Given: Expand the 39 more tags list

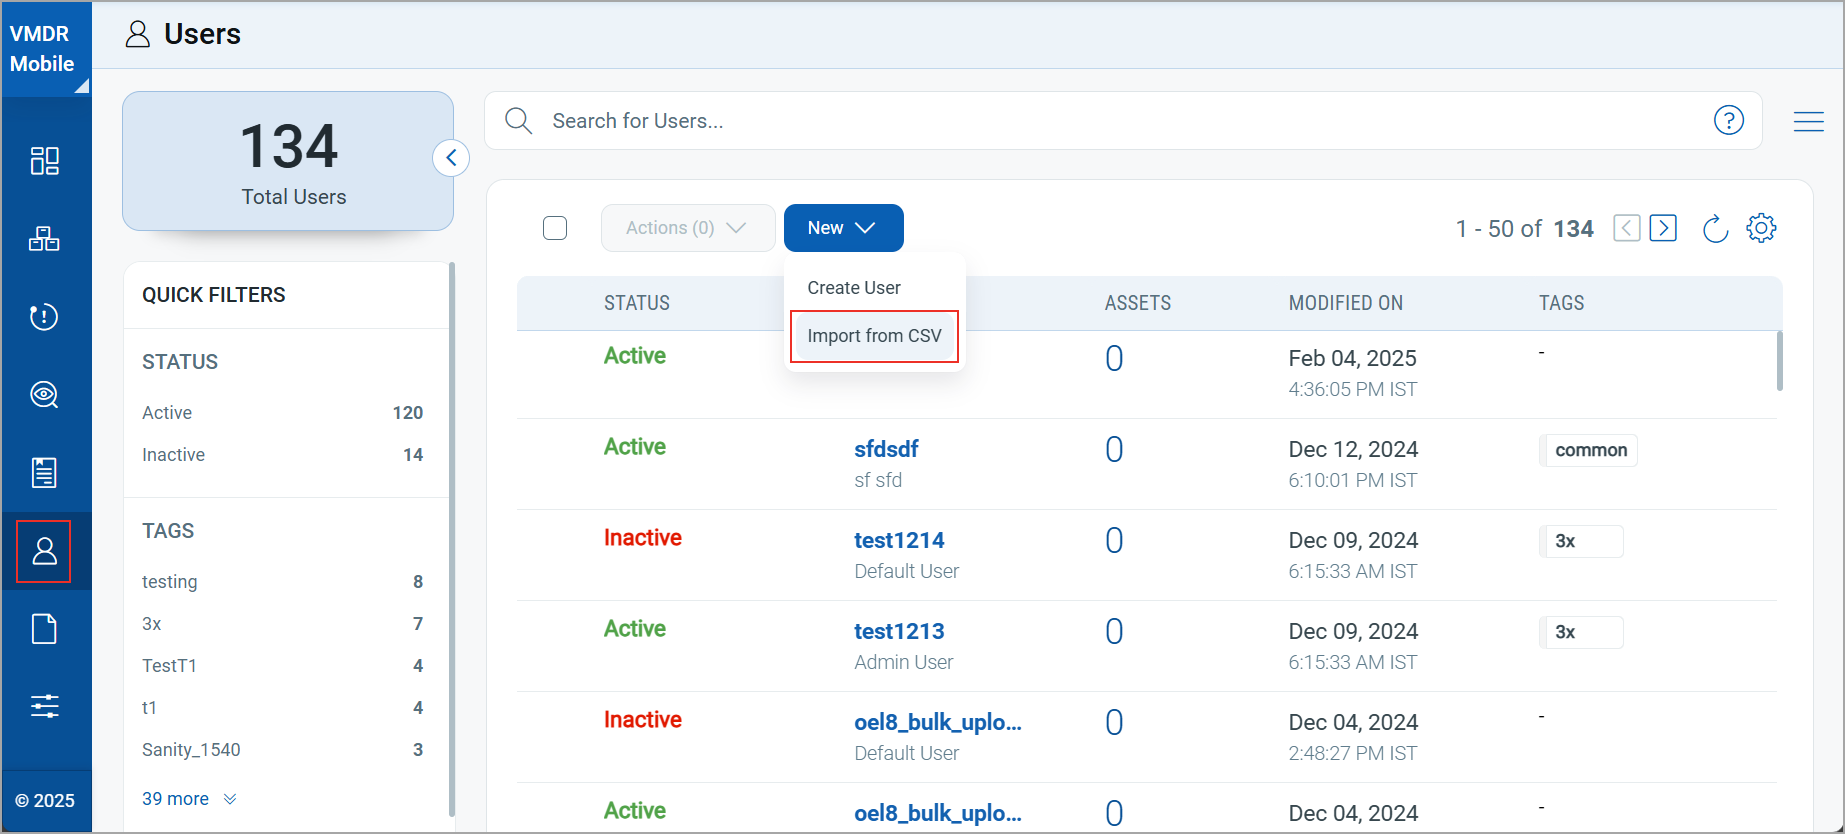Looking at the screenshot, I should pyautogui.click(x=189, y=799).
